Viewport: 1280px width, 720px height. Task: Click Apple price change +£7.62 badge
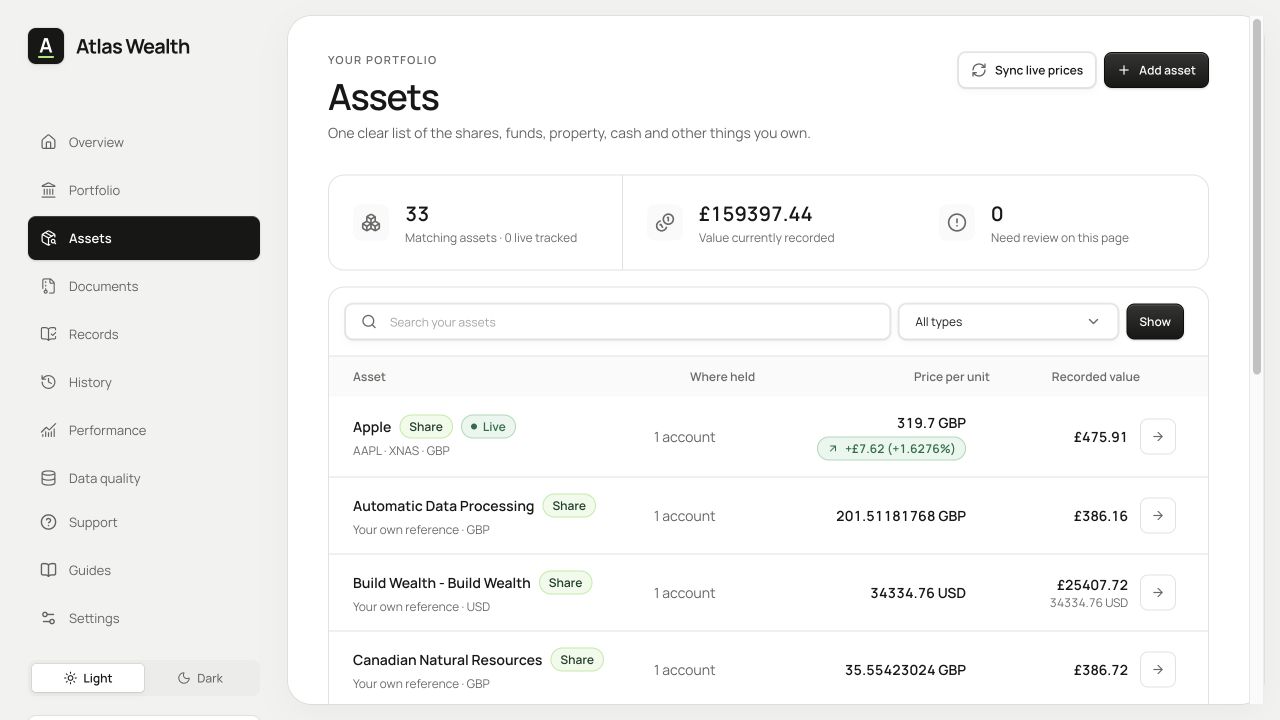pyautogui.click(x=891, y=449)
